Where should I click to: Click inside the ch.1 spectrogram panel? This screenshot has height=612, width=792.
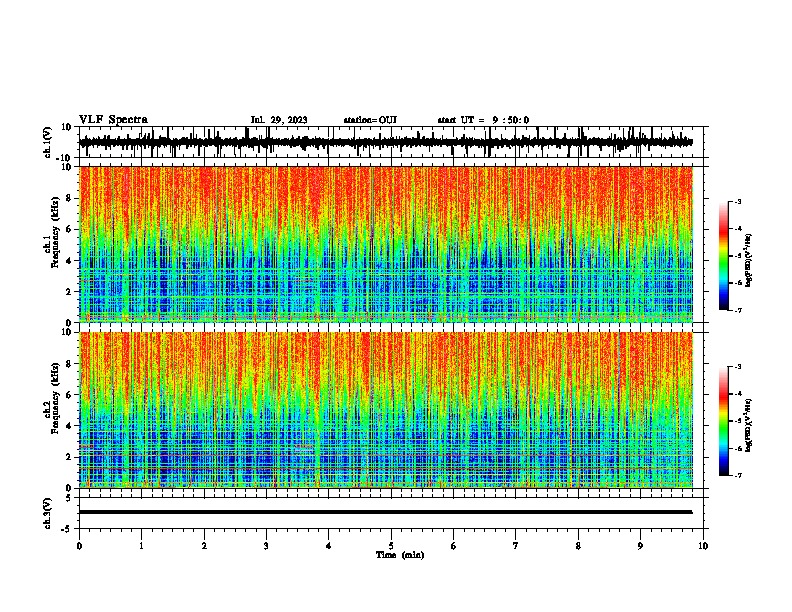(x=386, y=244)
